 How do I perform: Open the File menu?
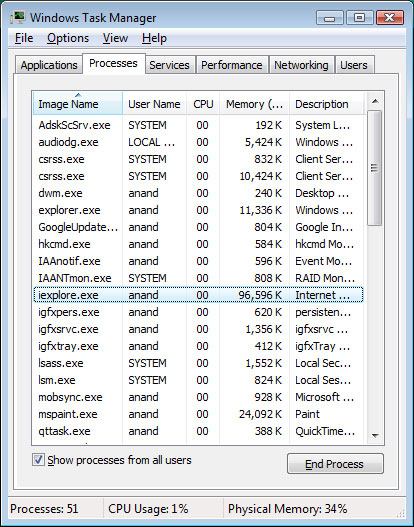click(x=24, y=38)
